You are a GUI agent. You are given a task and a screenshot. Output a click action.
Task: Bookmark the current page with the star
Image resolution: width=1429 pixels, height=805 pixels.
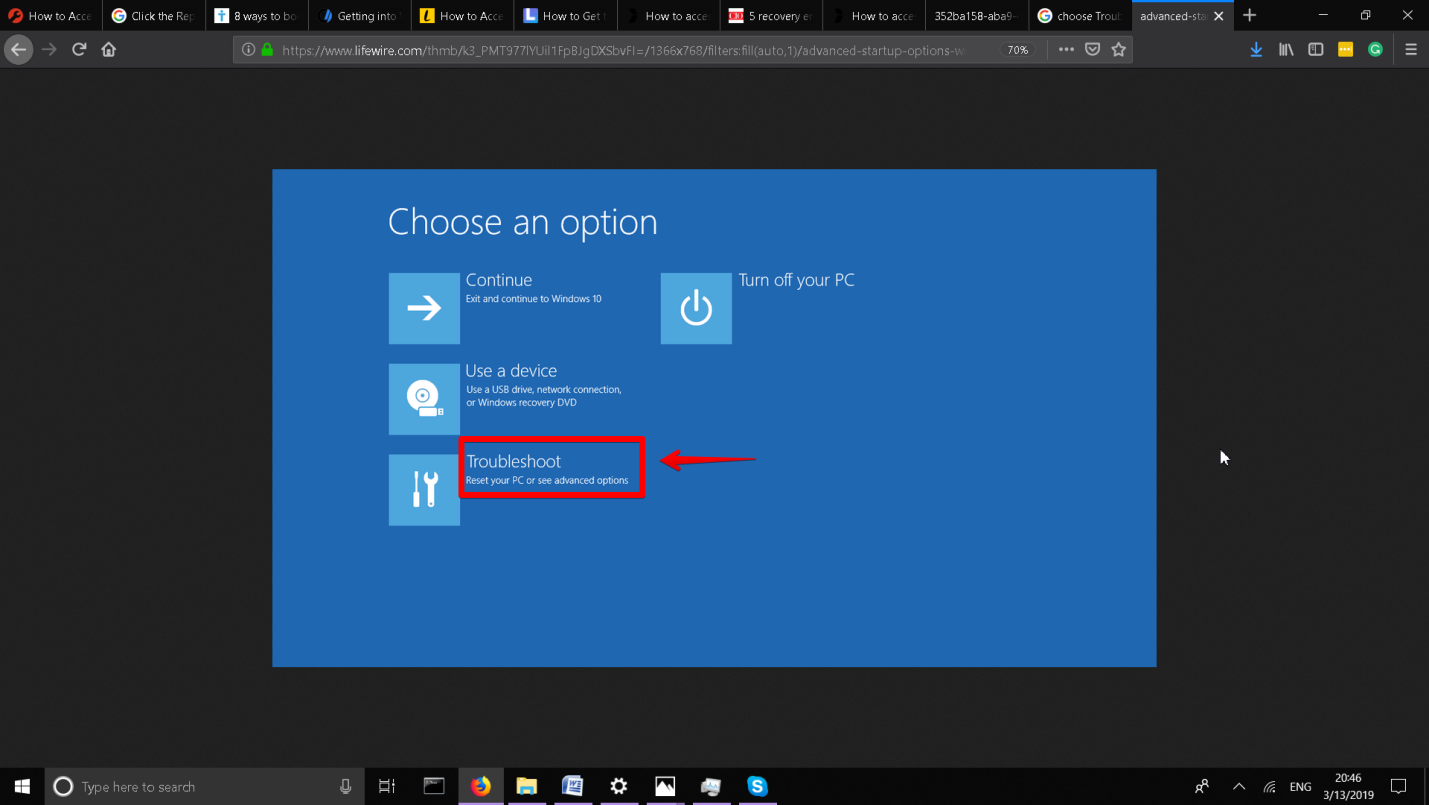coord(1119,49)
